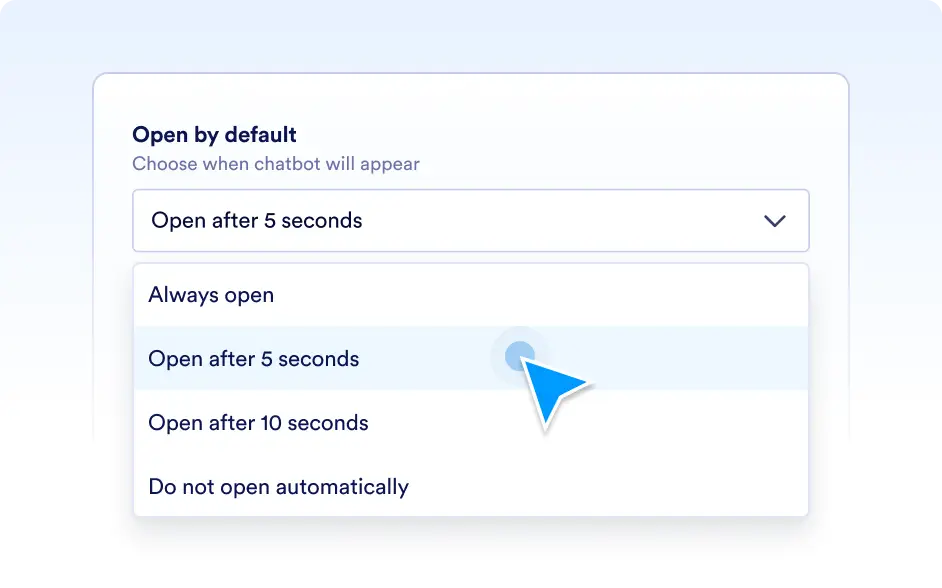This screenshot has height=588, width=942.
Task: Pick the first entry in the dropdown list
Action: coord(470,295)
